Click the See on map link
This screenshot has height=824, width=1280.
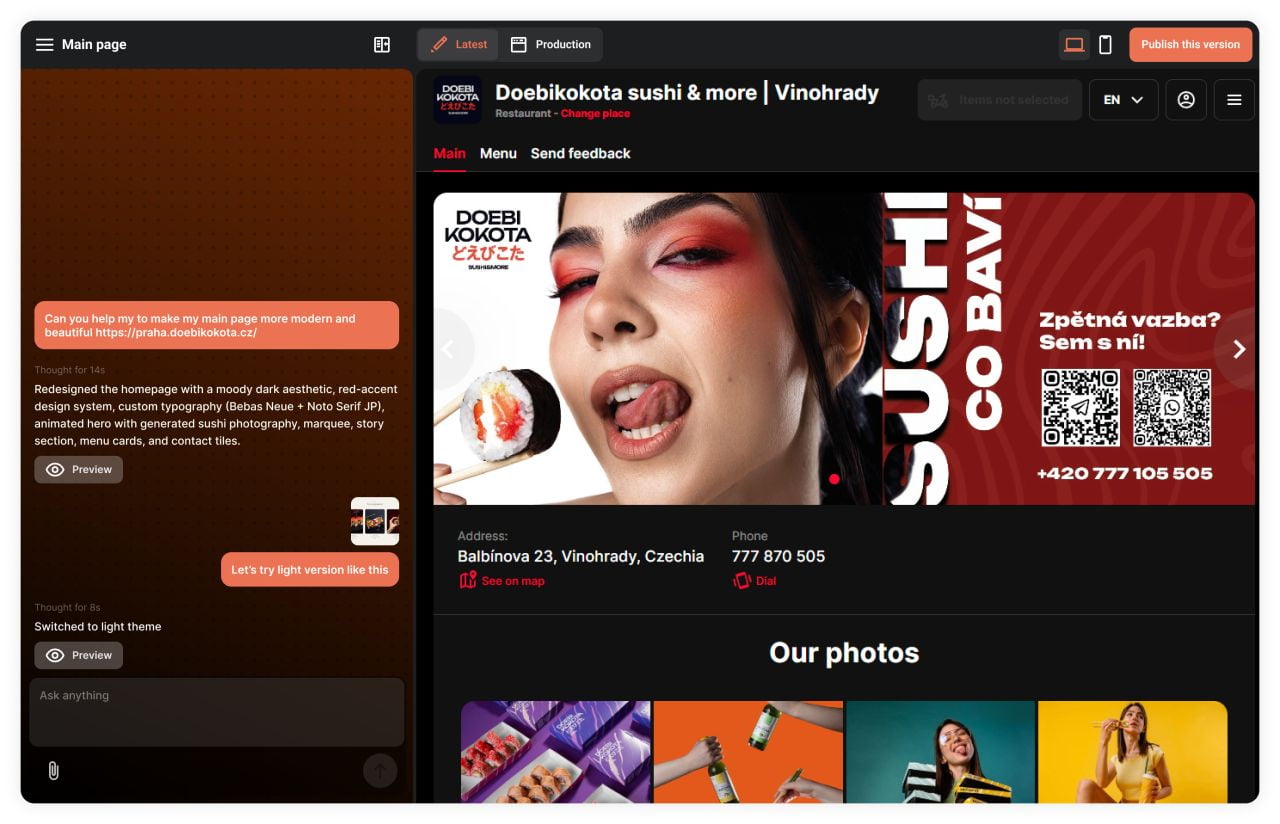(502, 581)
